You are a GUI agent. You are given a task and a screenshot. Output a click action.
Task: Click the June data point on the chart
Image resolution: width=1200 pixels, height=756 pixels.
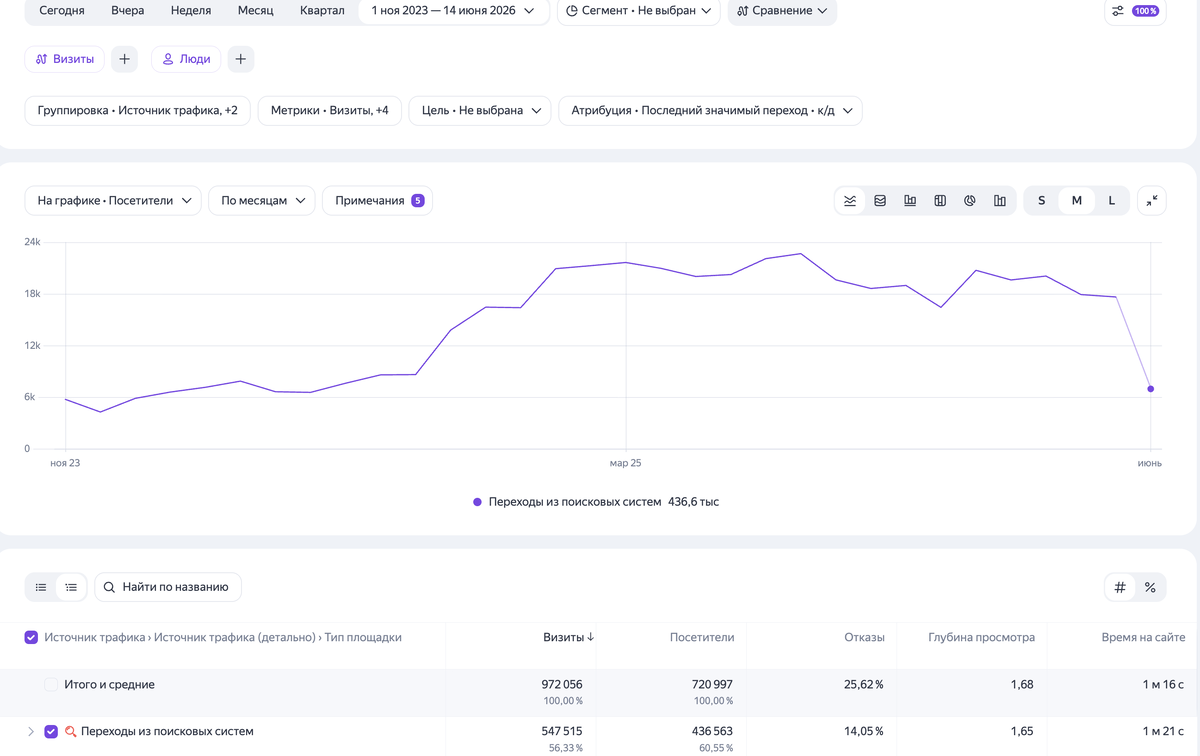pos(1151,389)
